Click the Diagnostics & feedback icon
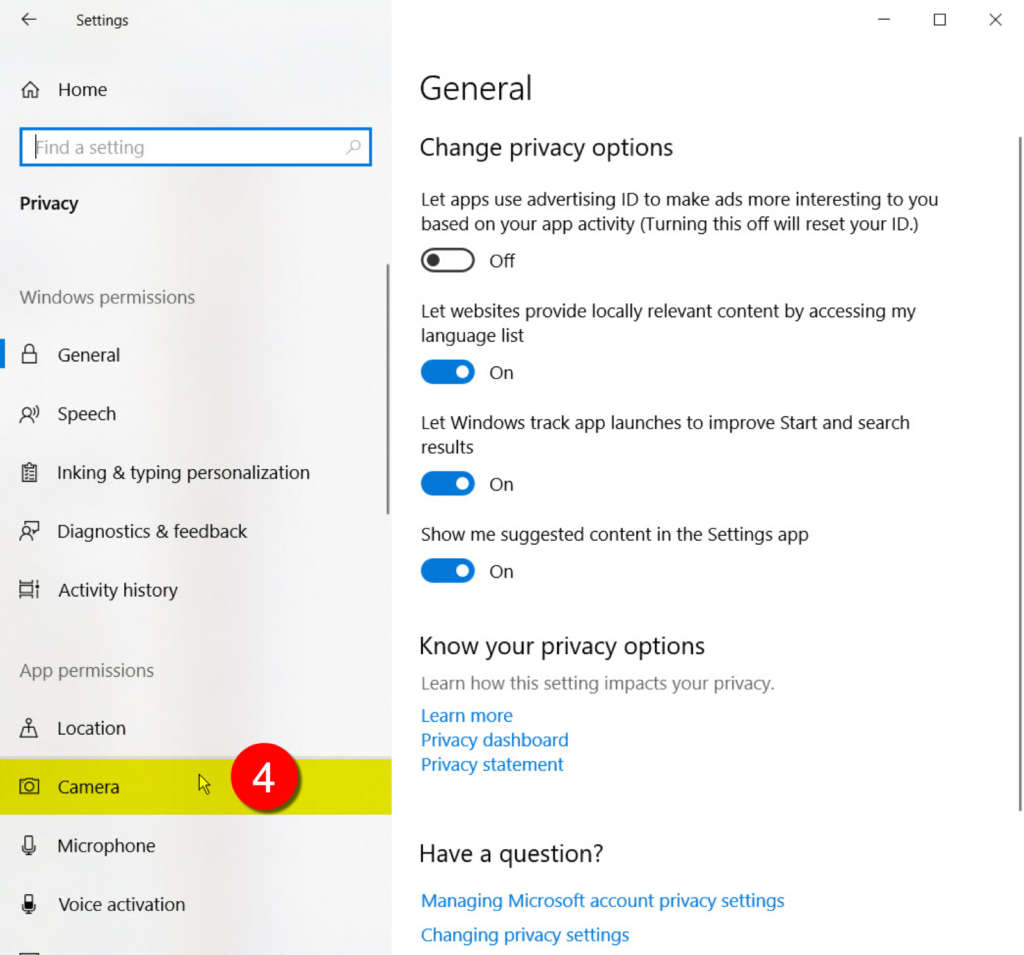Viewport: 1024px width, 955px height. [x=30, y=531]
